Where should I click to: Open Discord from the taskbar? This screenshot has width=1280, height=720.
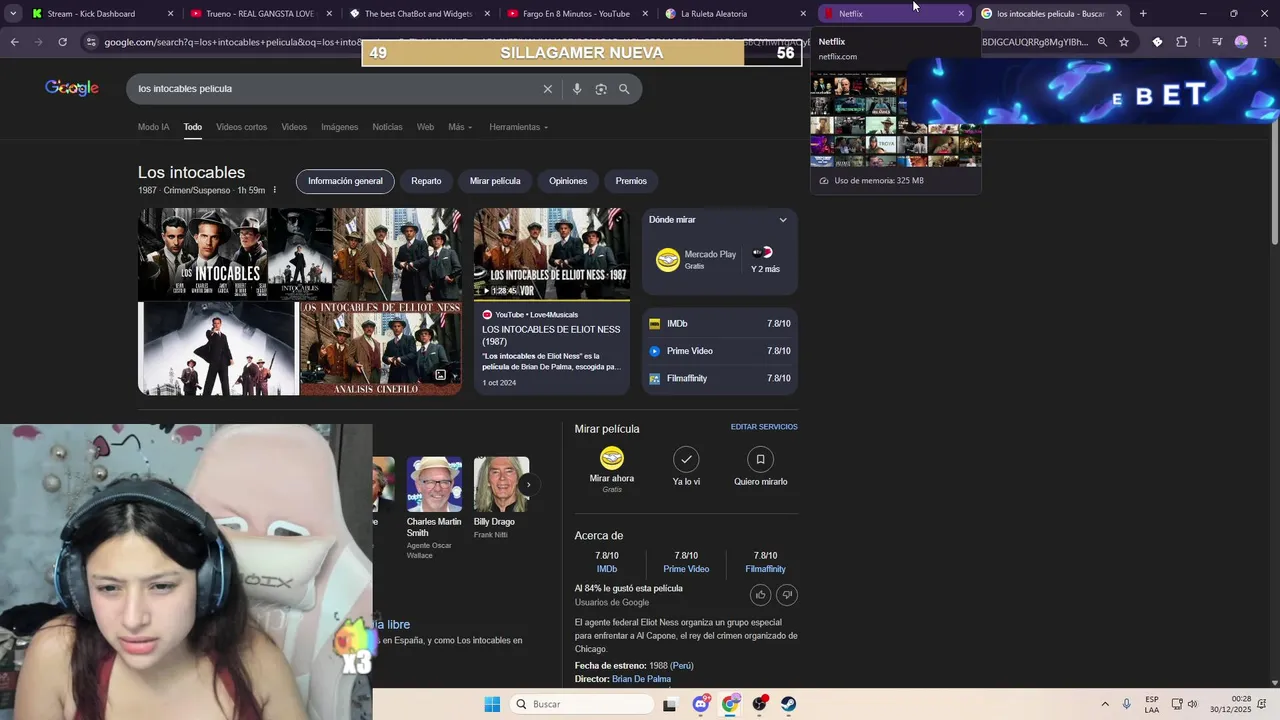701,704
